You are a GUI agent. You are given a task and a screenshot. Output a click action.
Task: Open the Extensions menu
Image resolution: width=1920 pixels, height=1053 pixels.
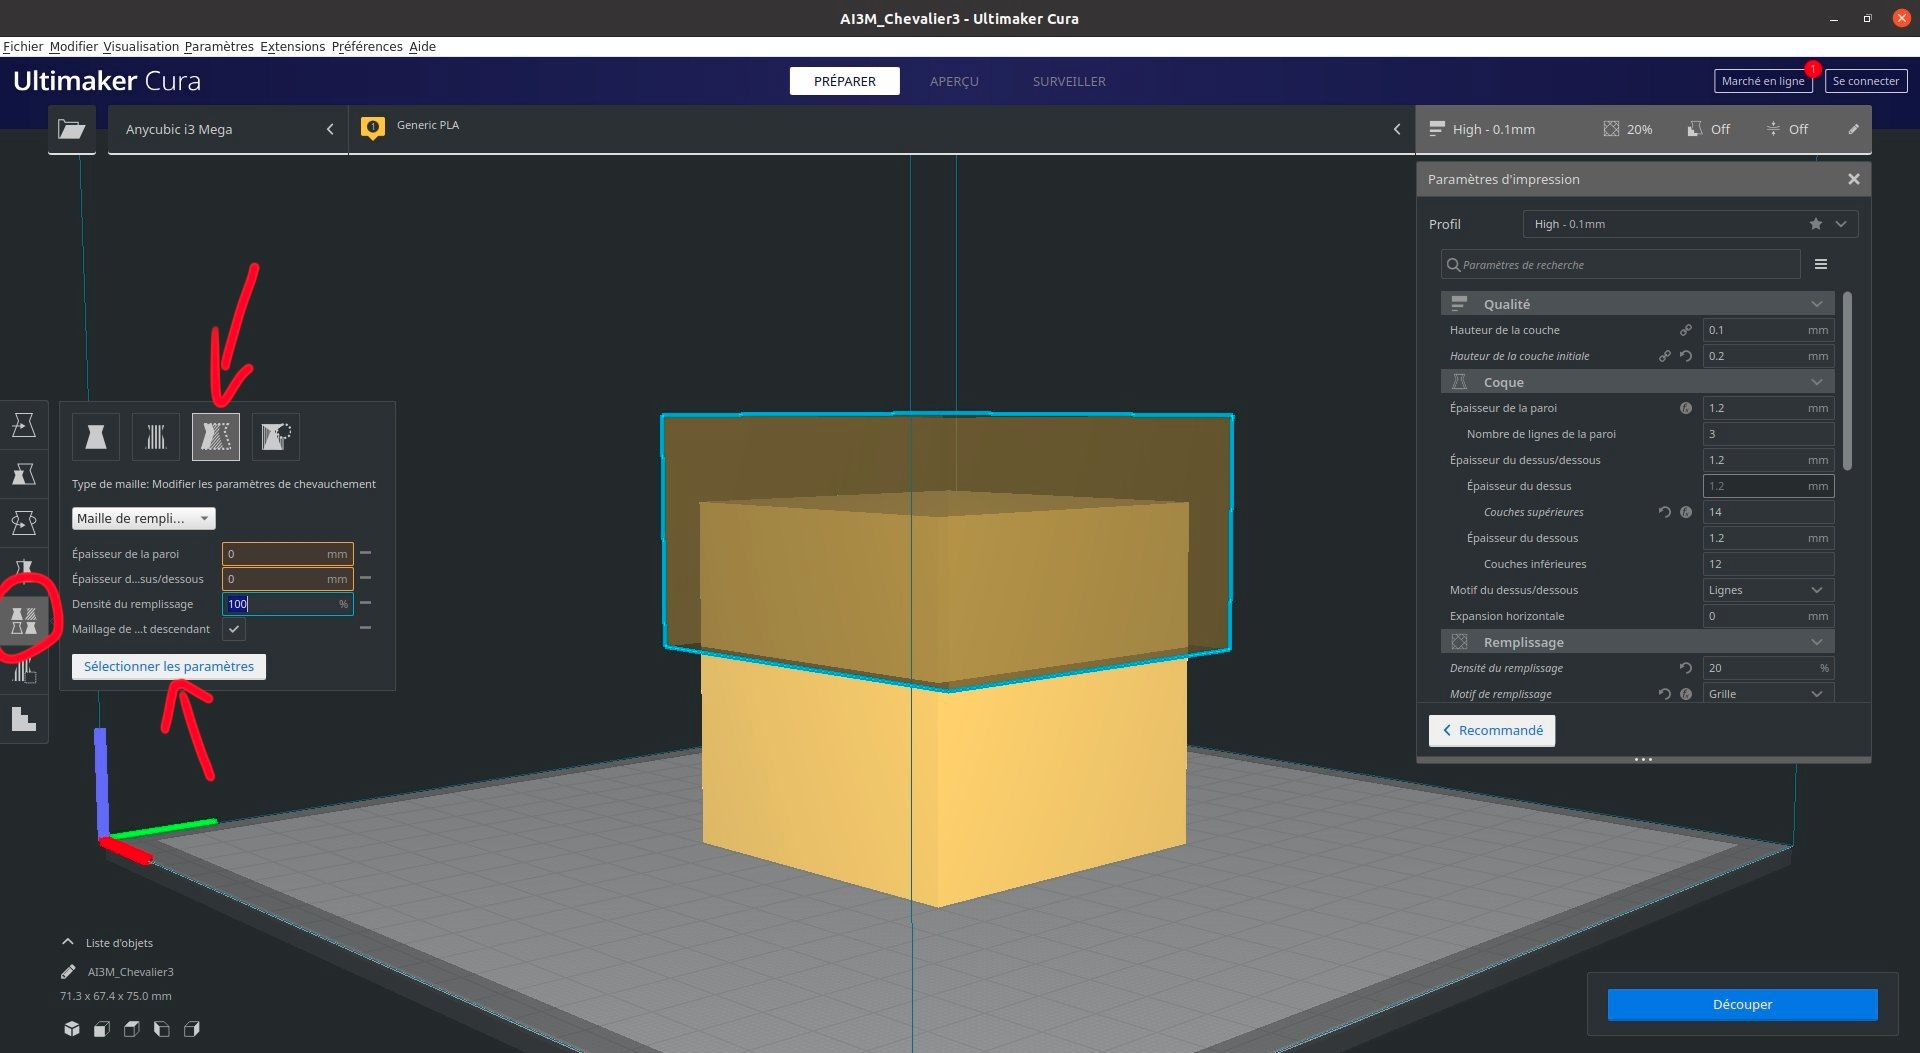pos(292,46)
